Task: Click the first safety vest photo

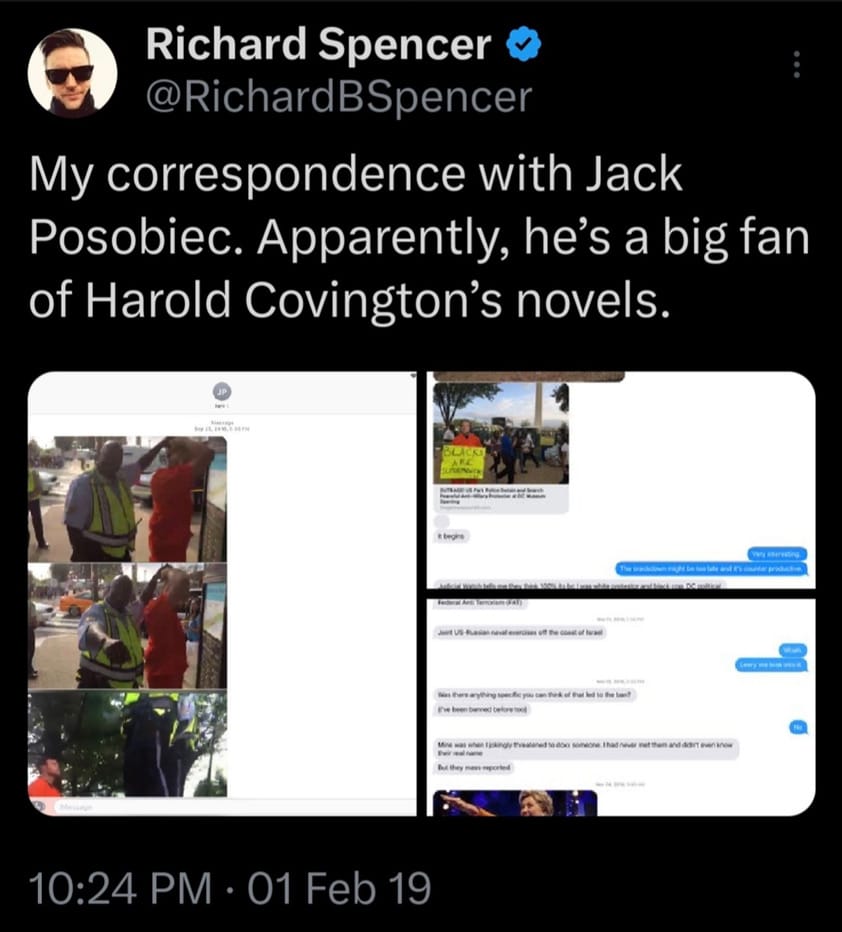Action: point(127,499)
